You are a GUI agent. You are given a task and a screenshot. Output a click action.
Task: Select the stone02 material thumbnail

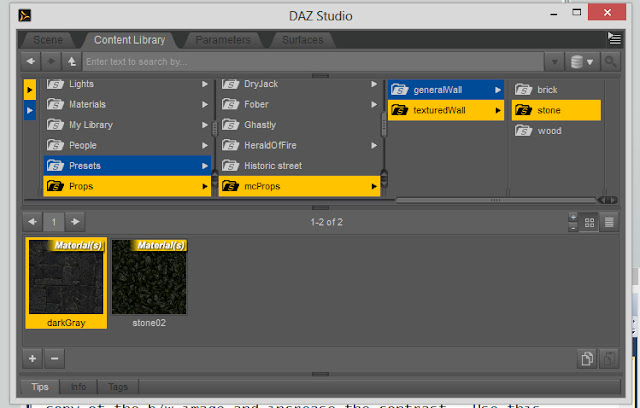click(x=149, y=283)
